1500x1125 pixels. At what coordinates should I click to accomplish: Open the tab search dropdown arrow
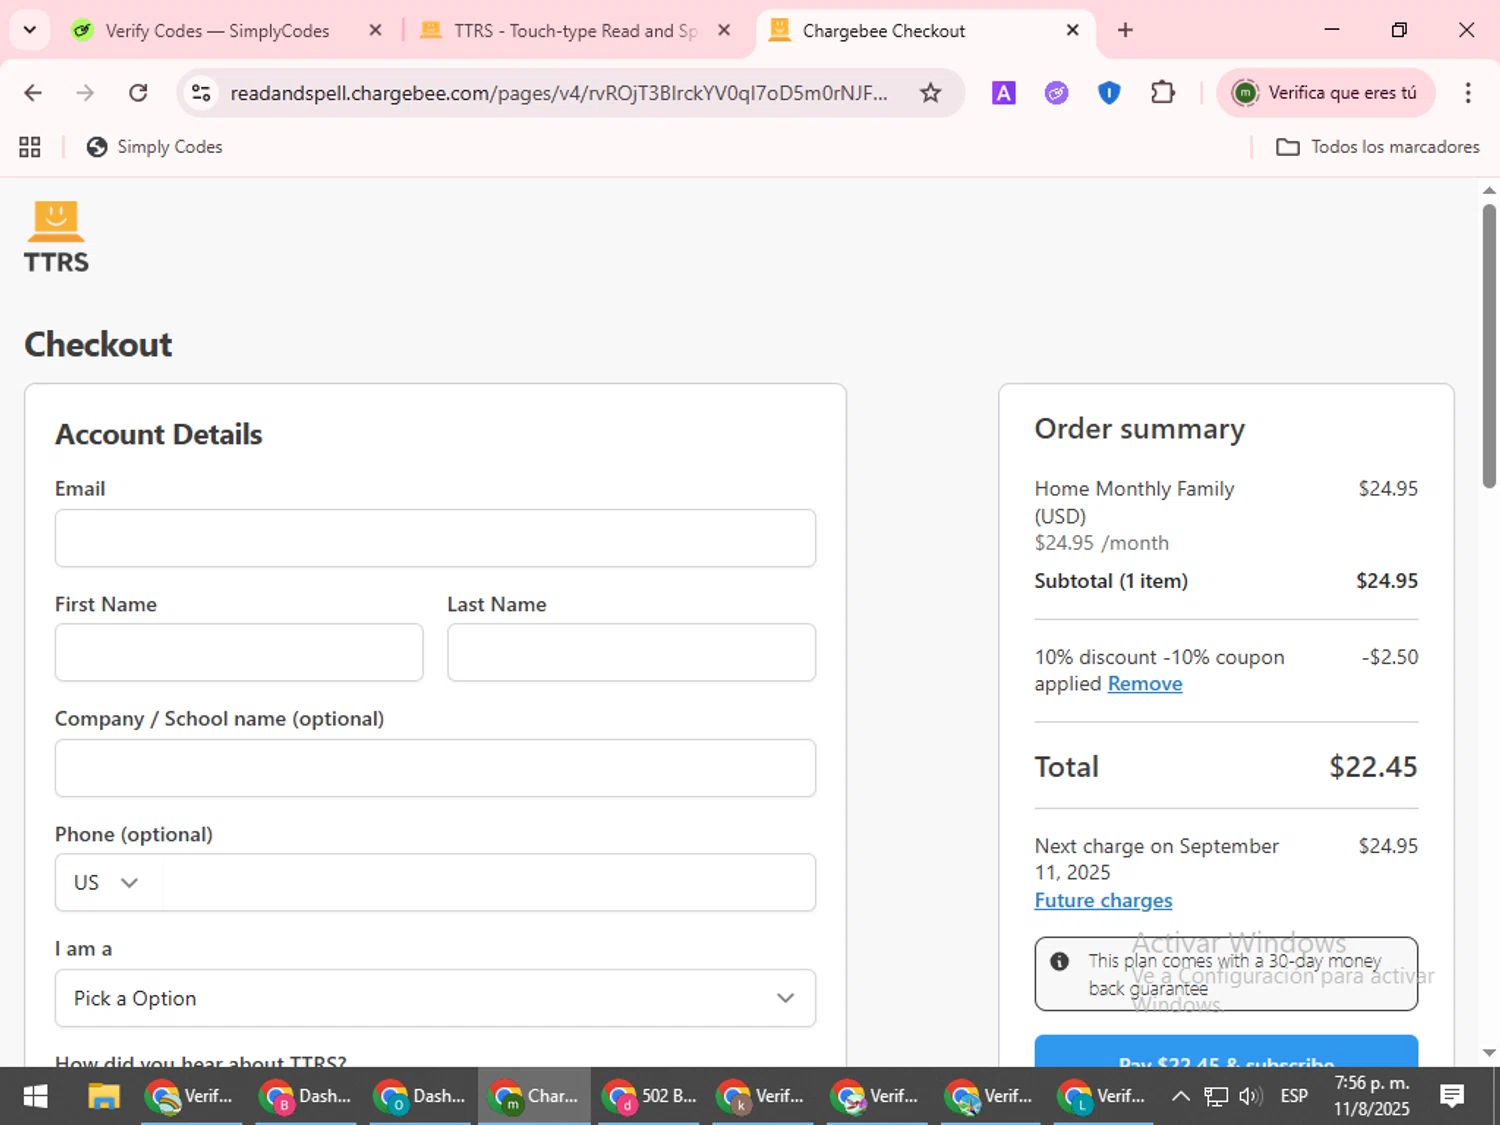click(x=30, y=30)
